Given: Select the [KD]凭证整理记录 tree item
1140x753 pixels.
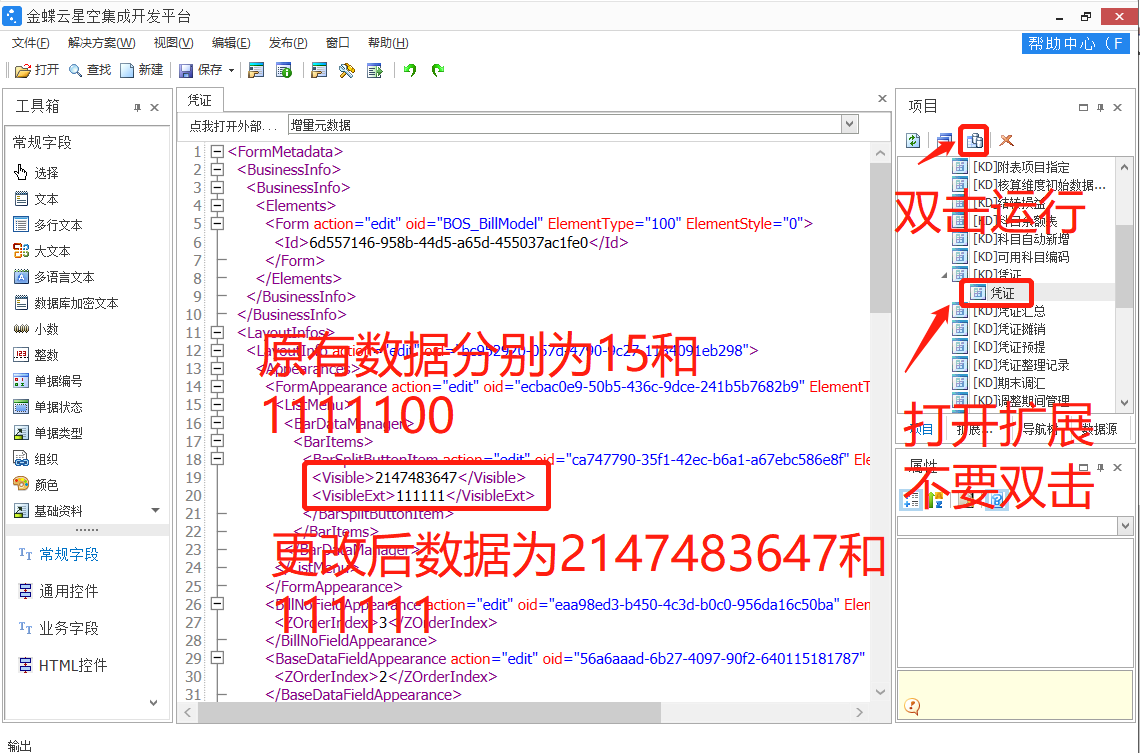Looking at the screenshot, I should point(1011,365).
